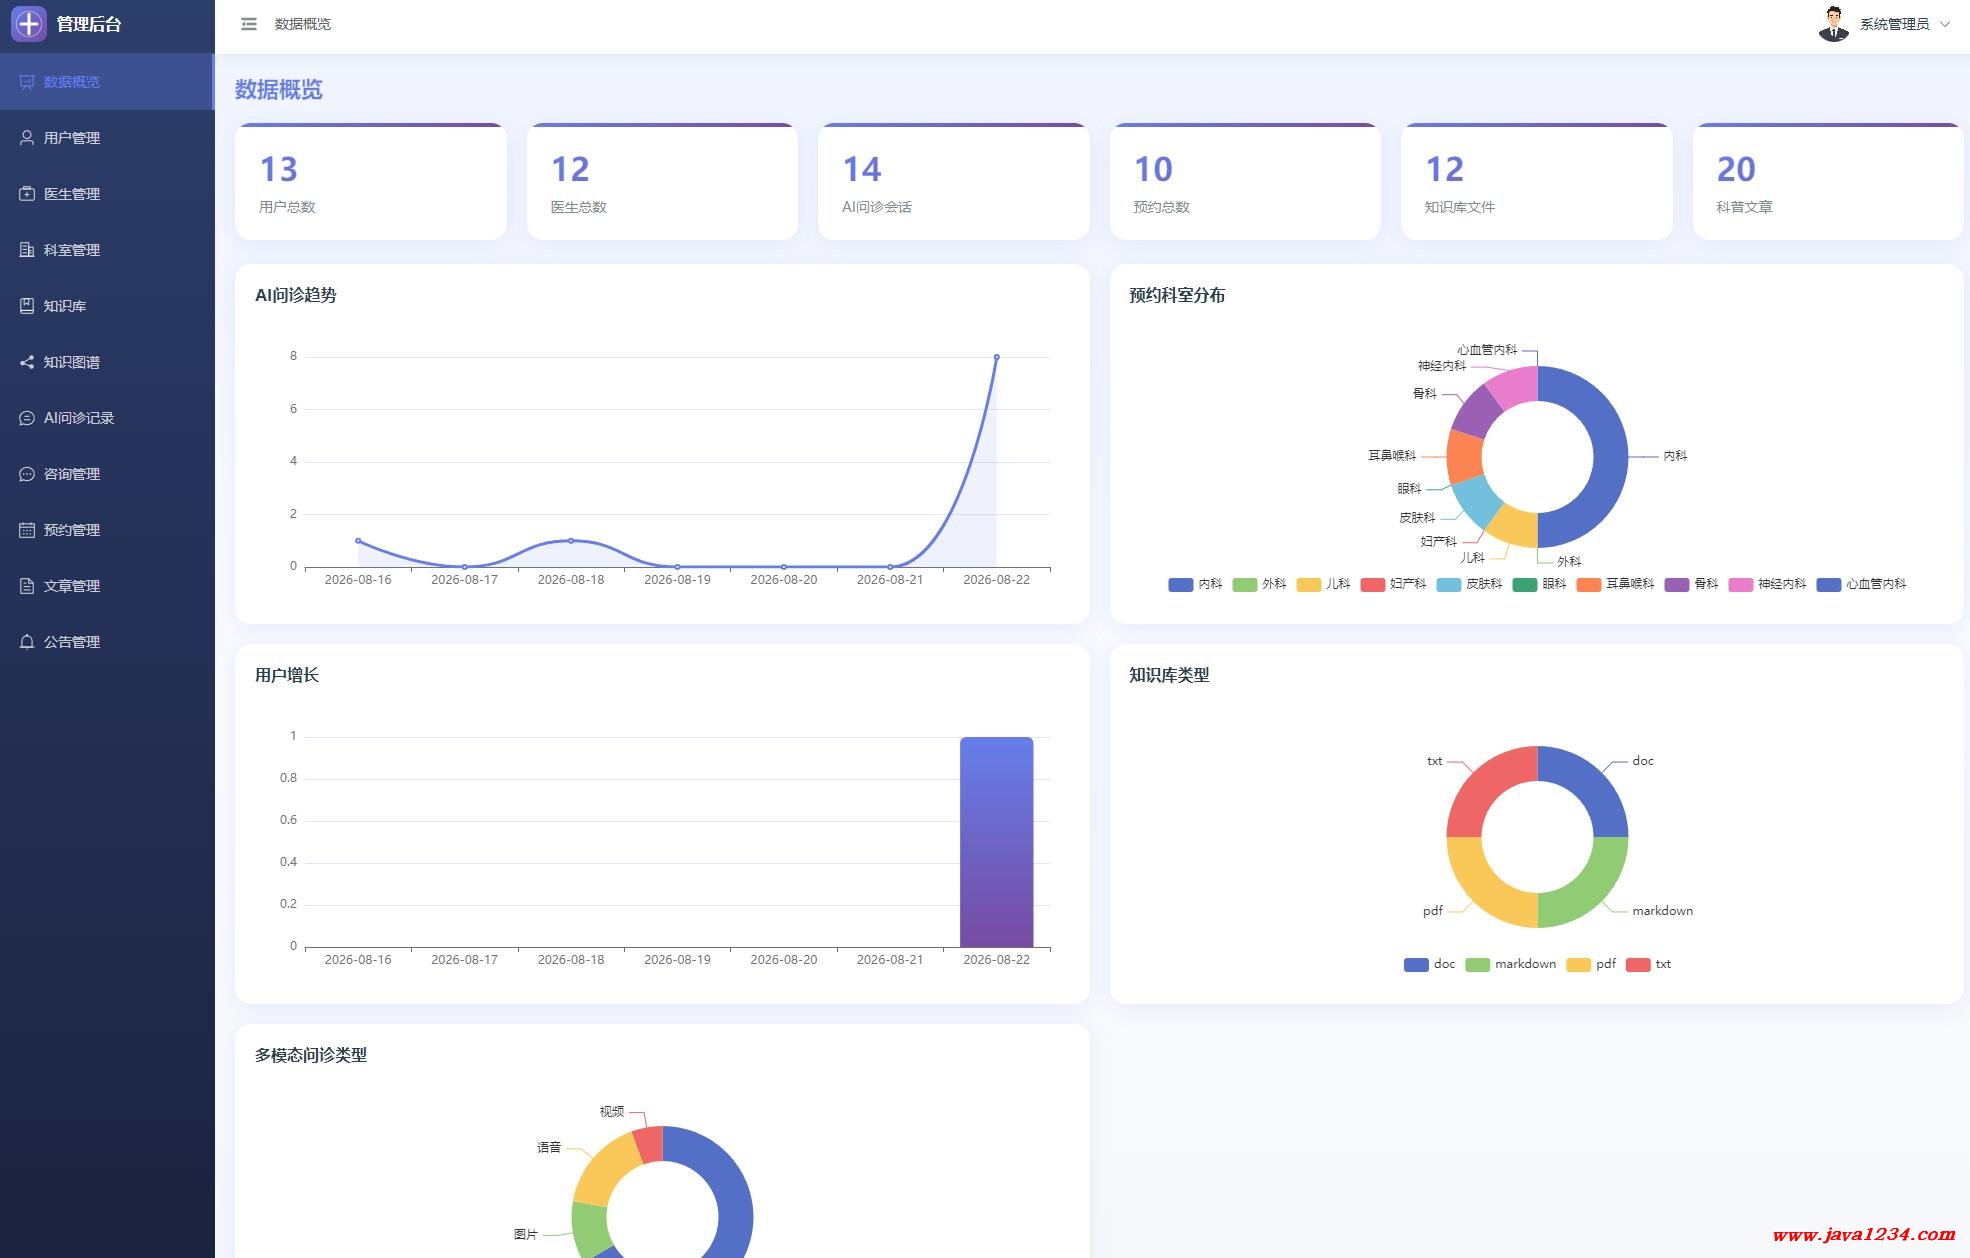The height and width of the screenshot is (1258, 1970).
Task: Collapse the sidebar with the hamburger icon
Action: (249, 24)
